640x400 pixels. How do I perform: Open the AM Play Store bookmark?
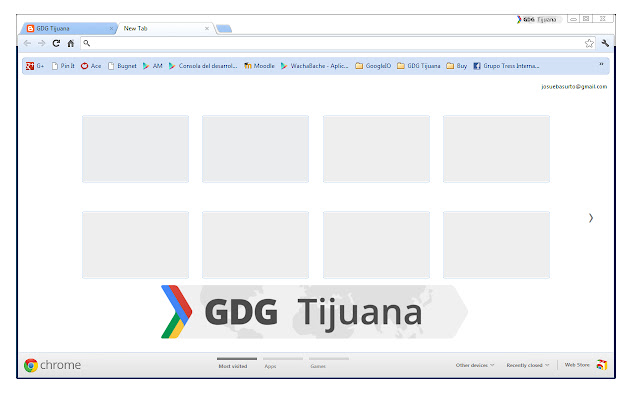(x=152, y=66)
